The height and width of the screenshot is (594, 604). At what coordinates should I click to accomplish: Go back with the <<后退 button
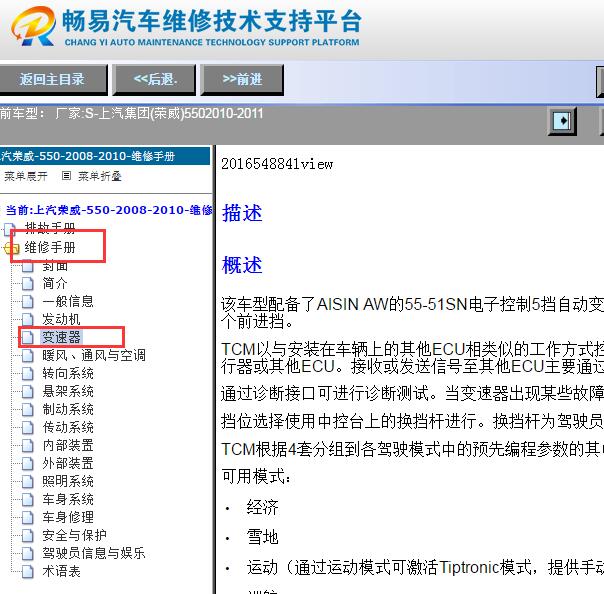pos(154,80)
